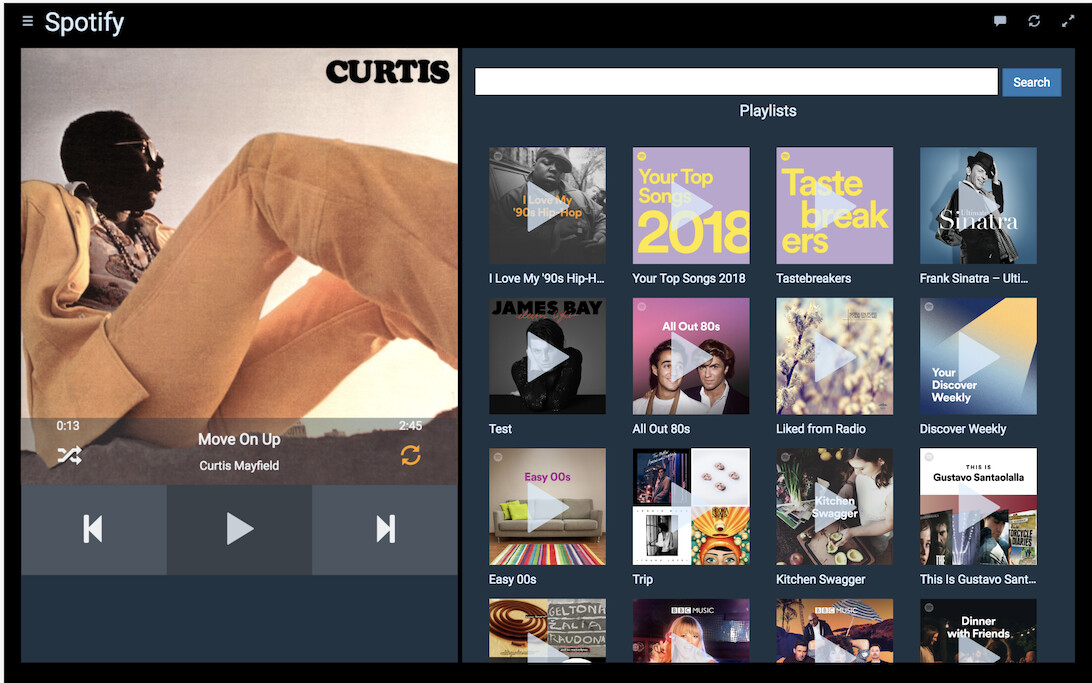
Task: Toggle the orange repeat icon
Action: tap(410, 455)
